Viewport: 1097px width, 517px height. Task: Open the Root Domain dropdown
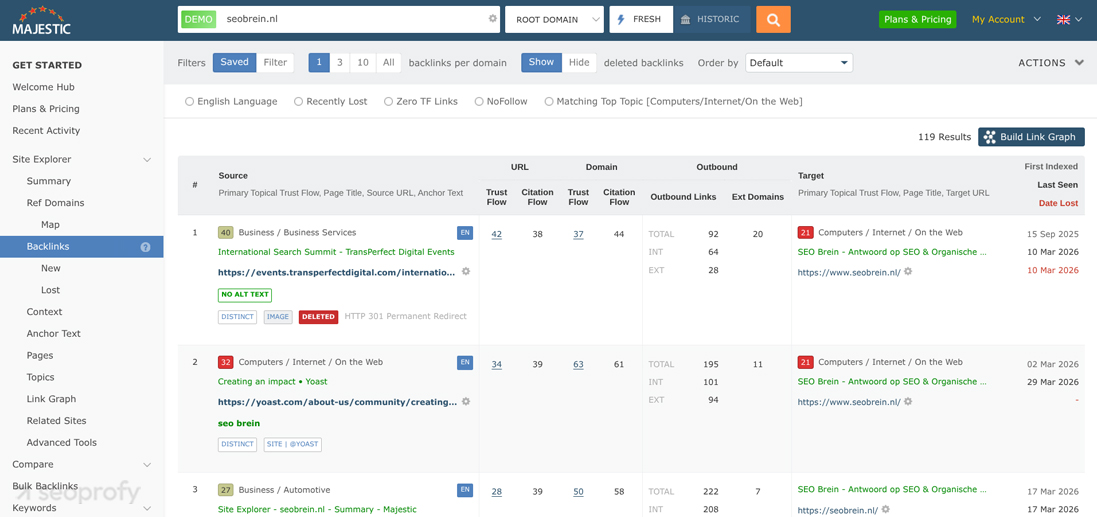(555, 19)
